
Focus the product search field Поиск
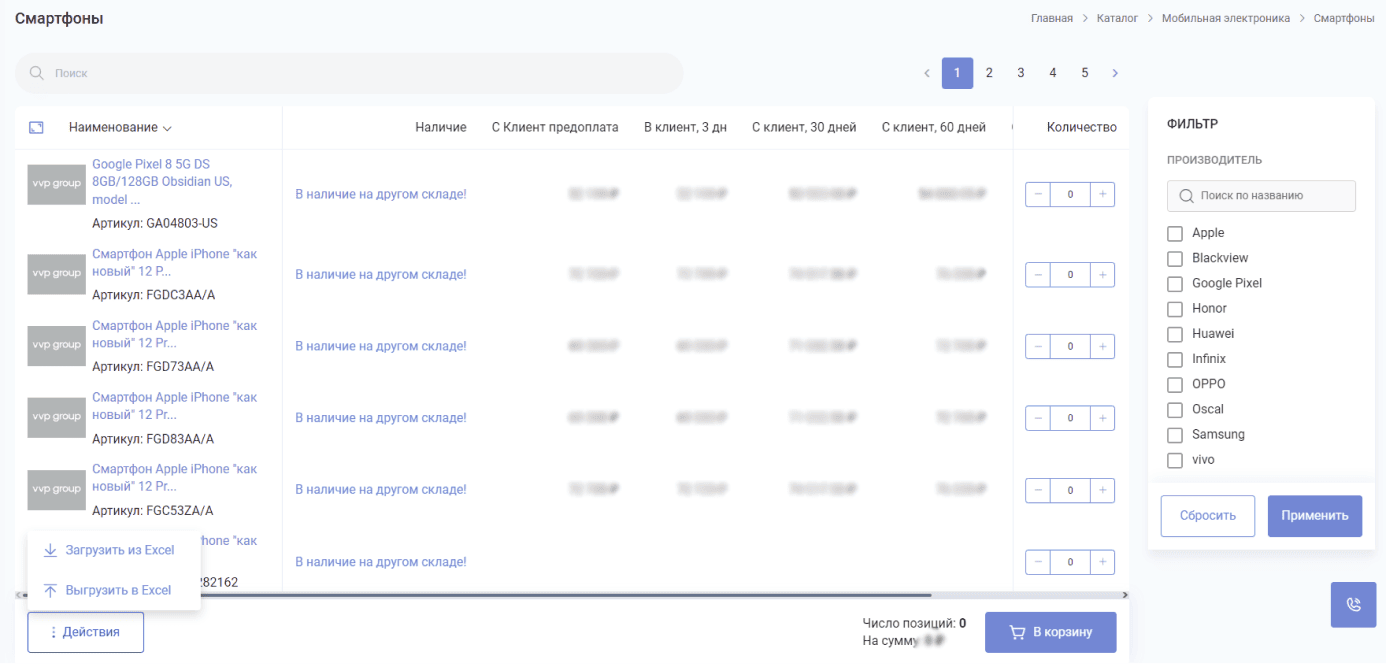pos(349,73)
